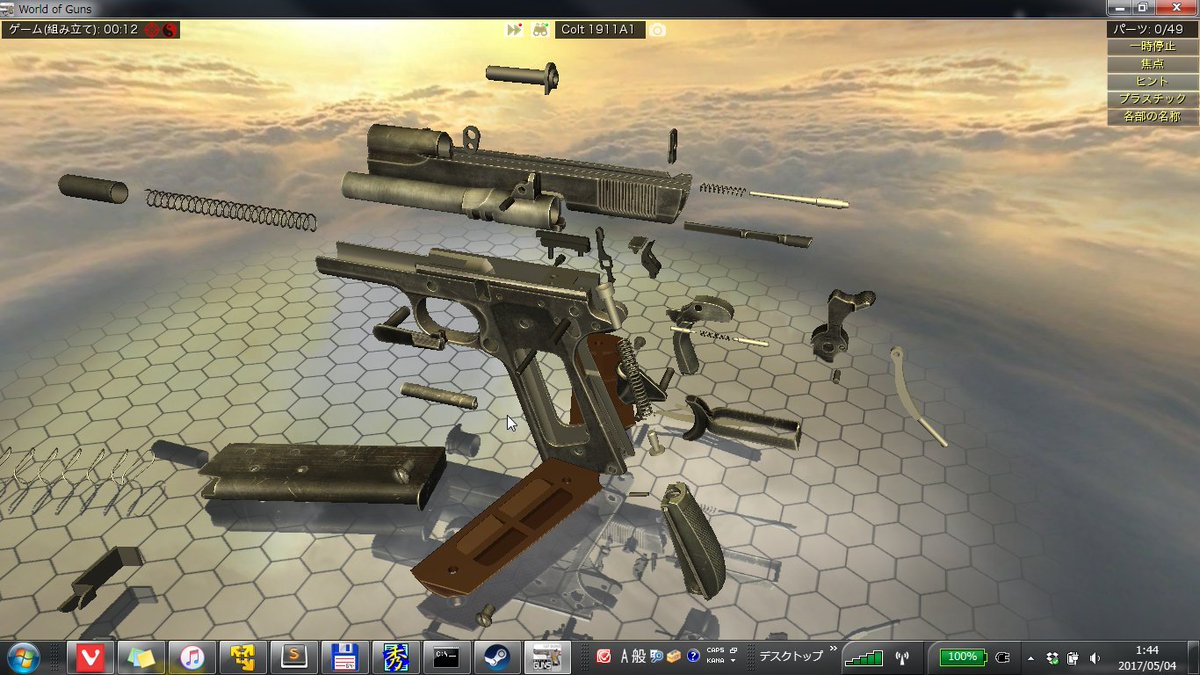Click the red diamond icon beside the timer
The width and height of the screenshot is (1200, 675).
tap(152, 30)
